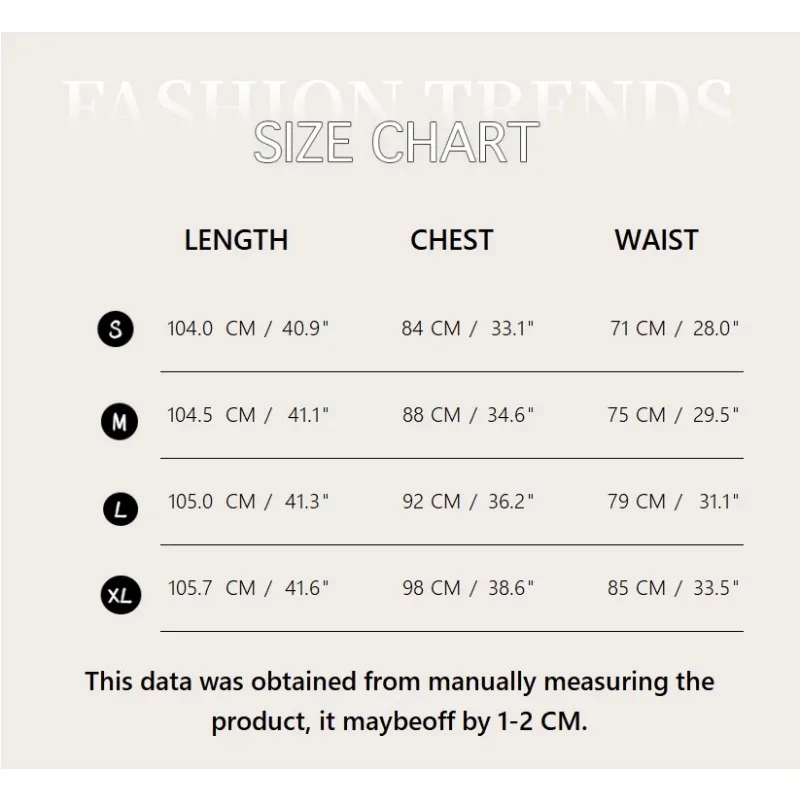Click the black M size badge
This screenshot has width=800, height=800.
click(119, 423)
